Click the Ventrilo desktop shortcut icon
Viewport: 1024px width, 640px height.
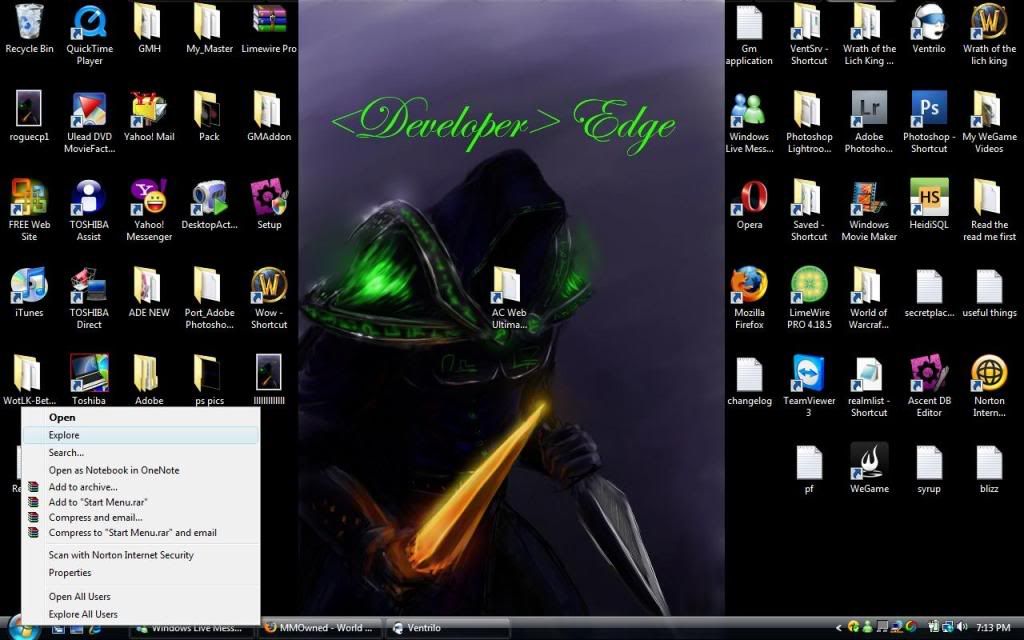coord(929,22)
